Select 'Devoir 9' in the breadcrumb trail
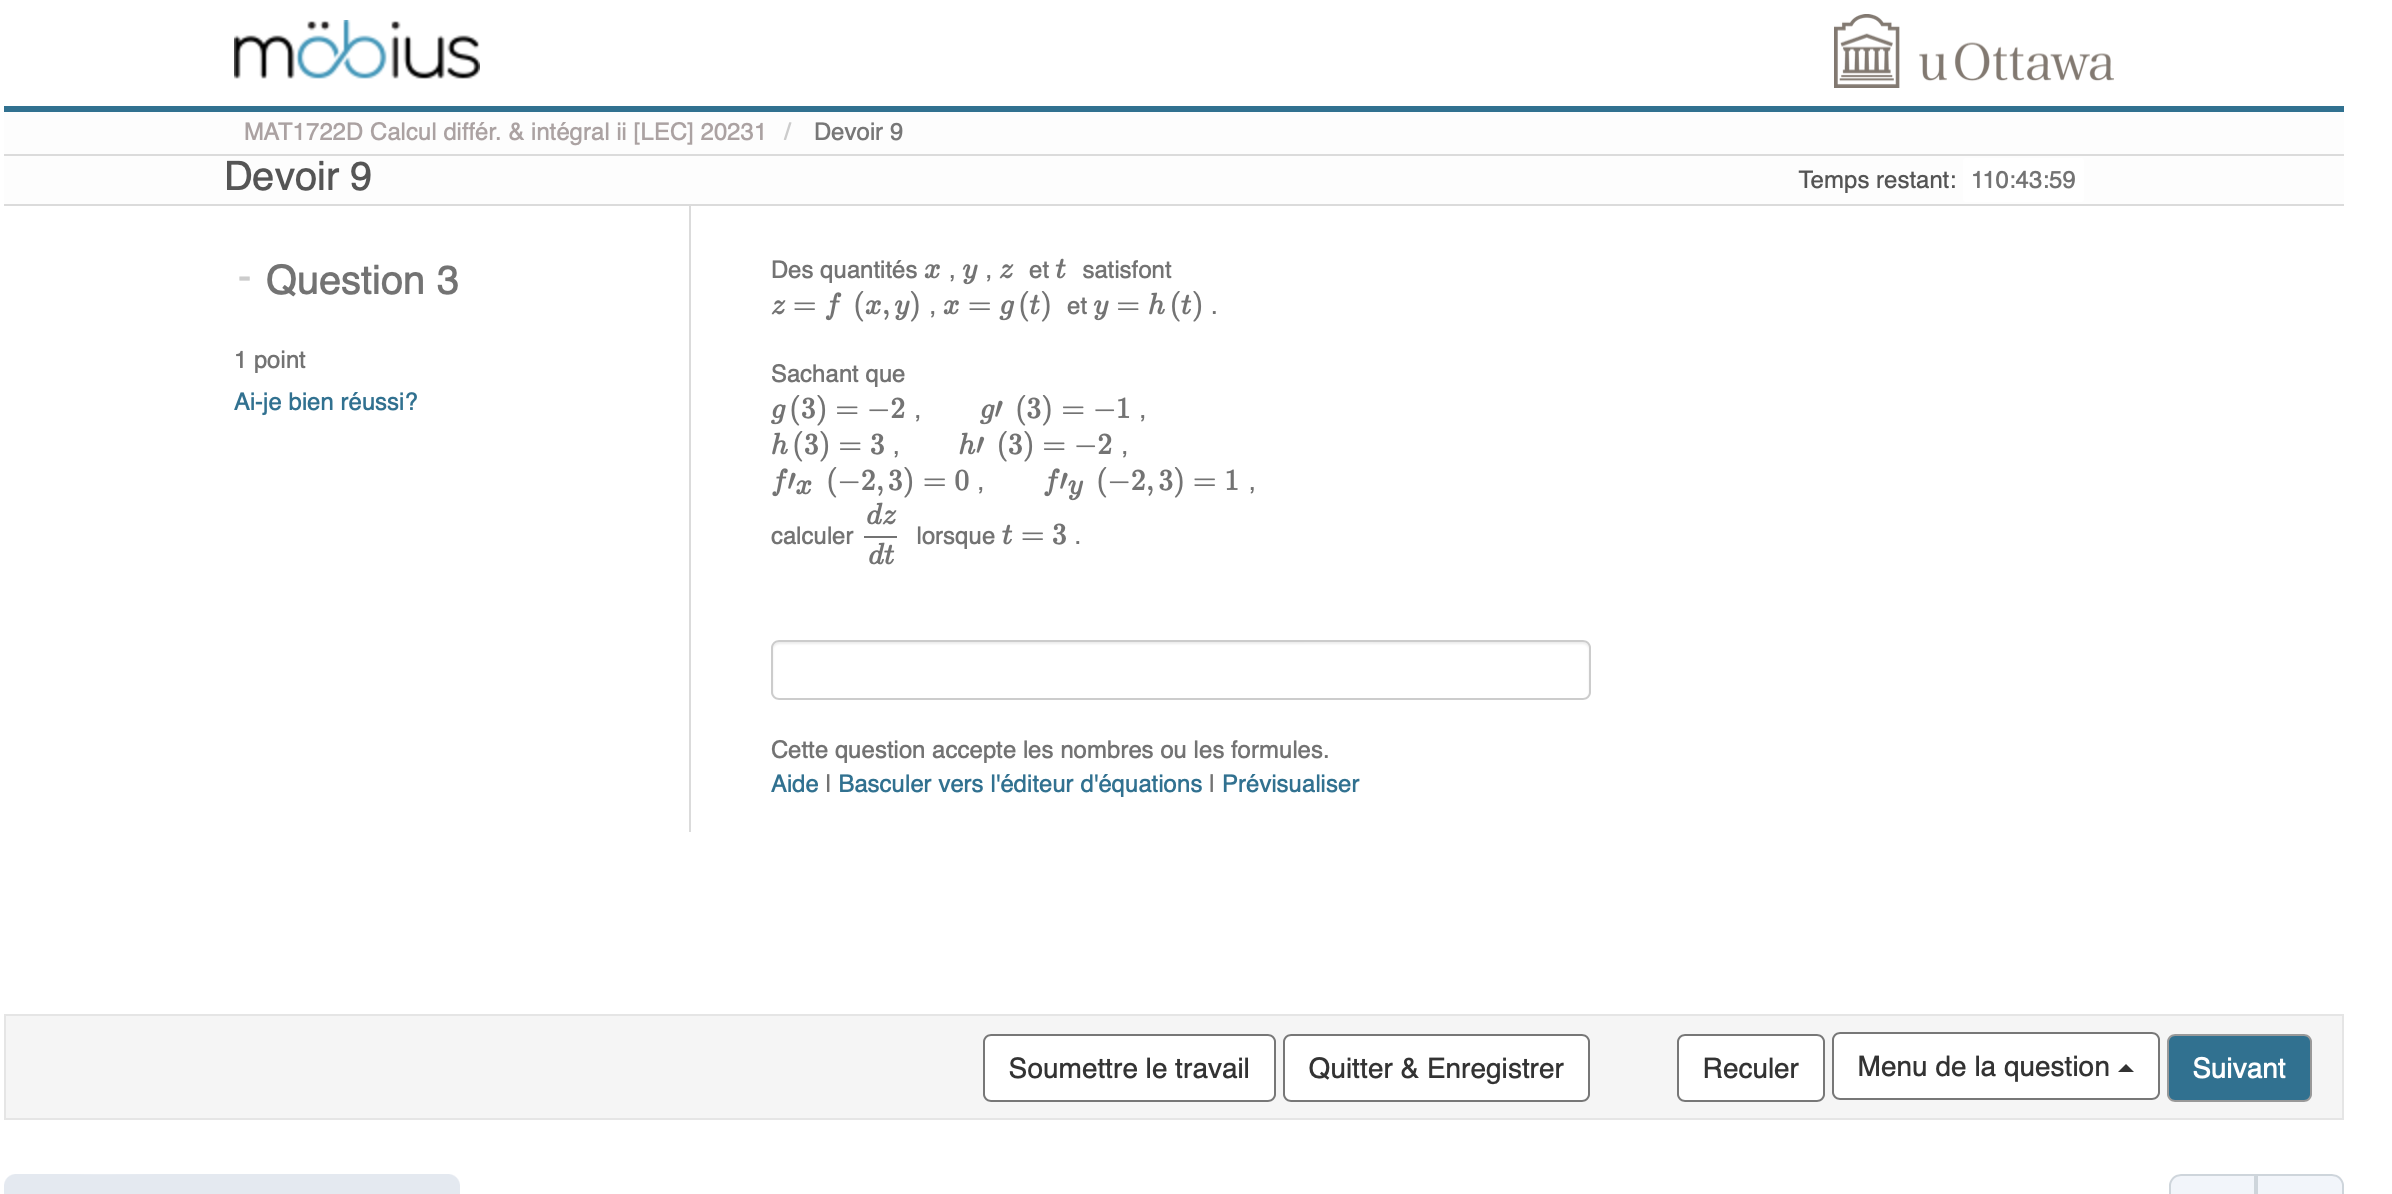 pyautogui.click(x=858, y=131)
